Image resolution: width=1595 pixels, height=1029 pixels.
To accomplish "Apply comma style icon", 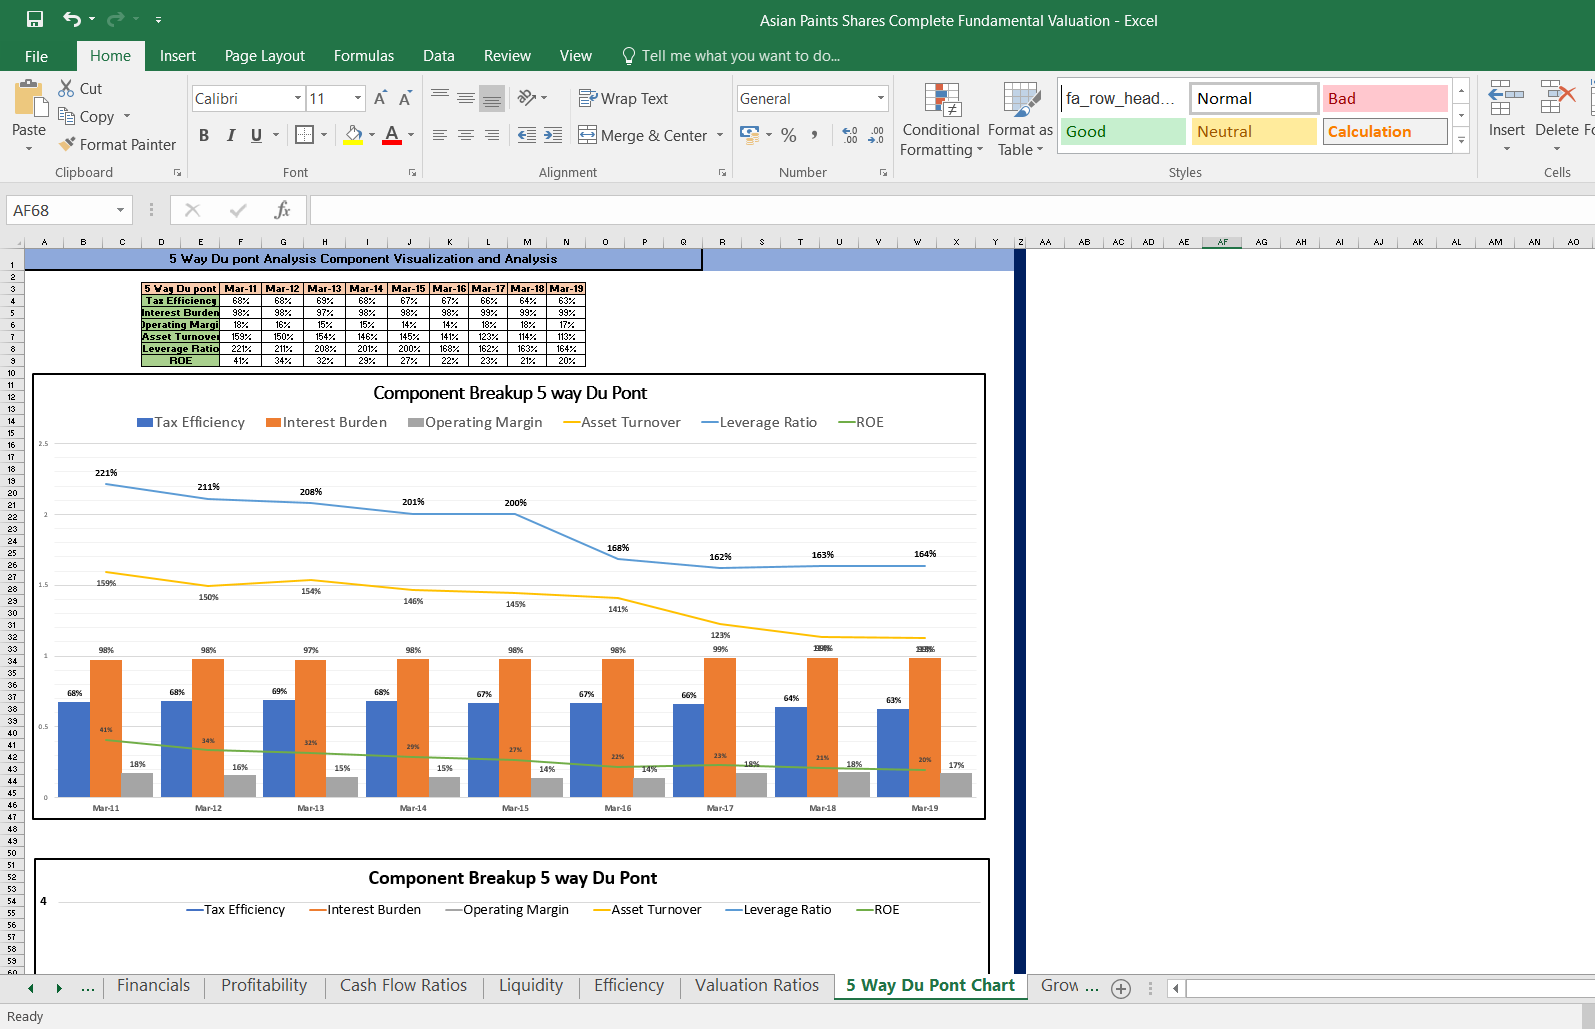I will (x=815, y=135).
